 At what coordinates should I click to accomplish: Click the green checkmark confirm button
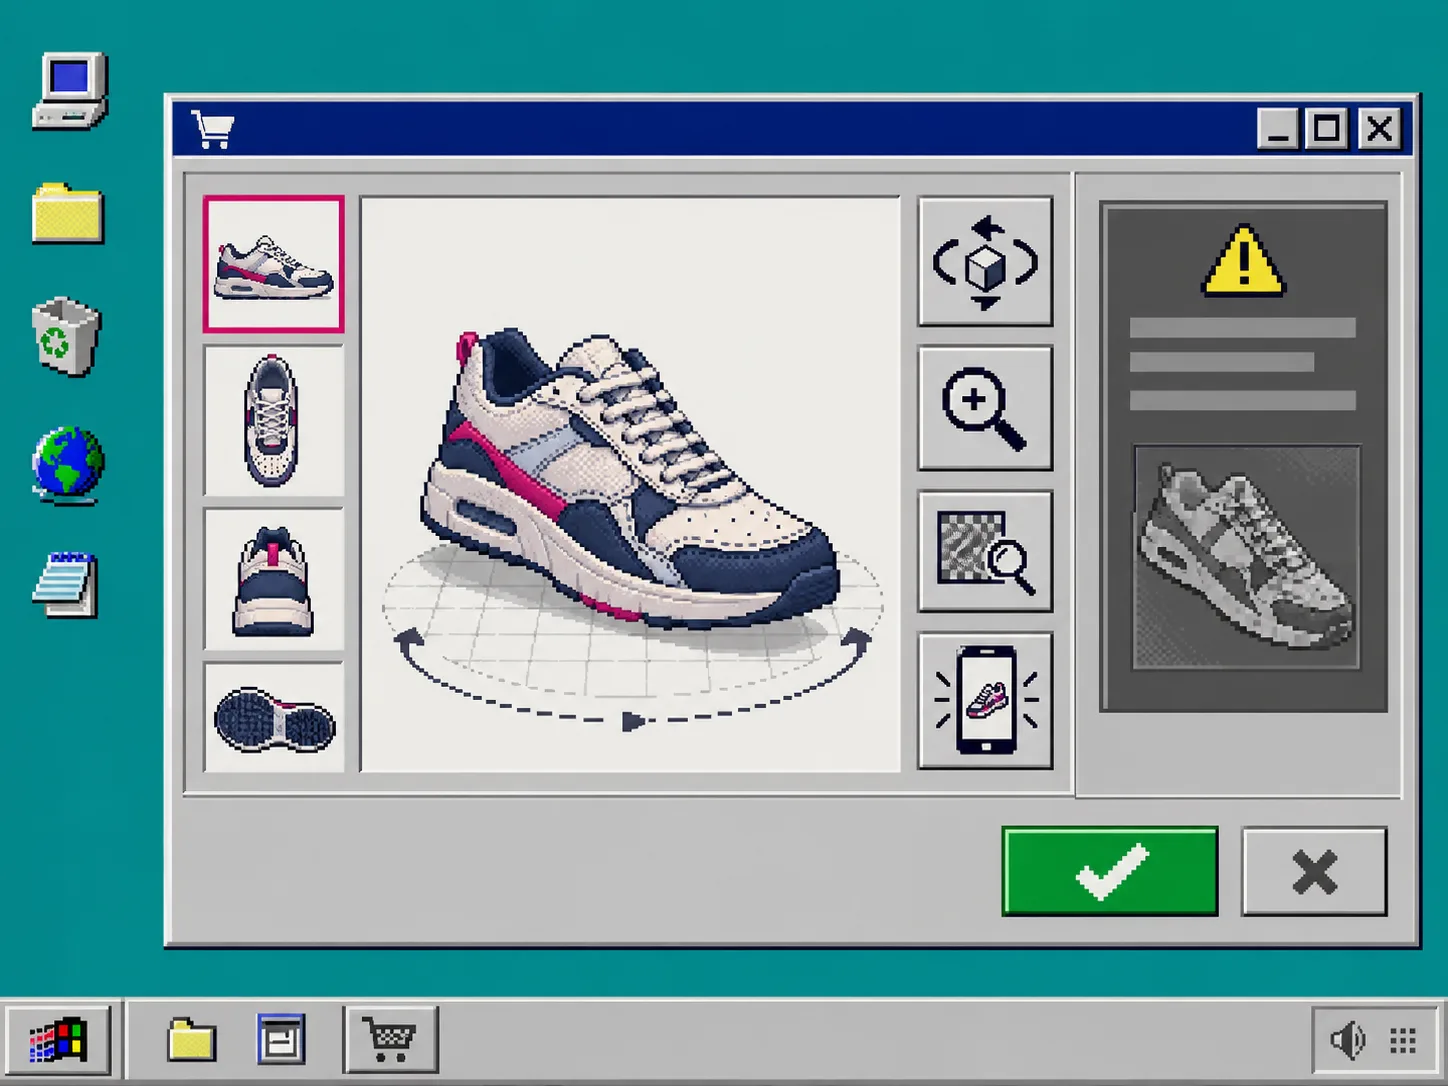point(1110,871)
